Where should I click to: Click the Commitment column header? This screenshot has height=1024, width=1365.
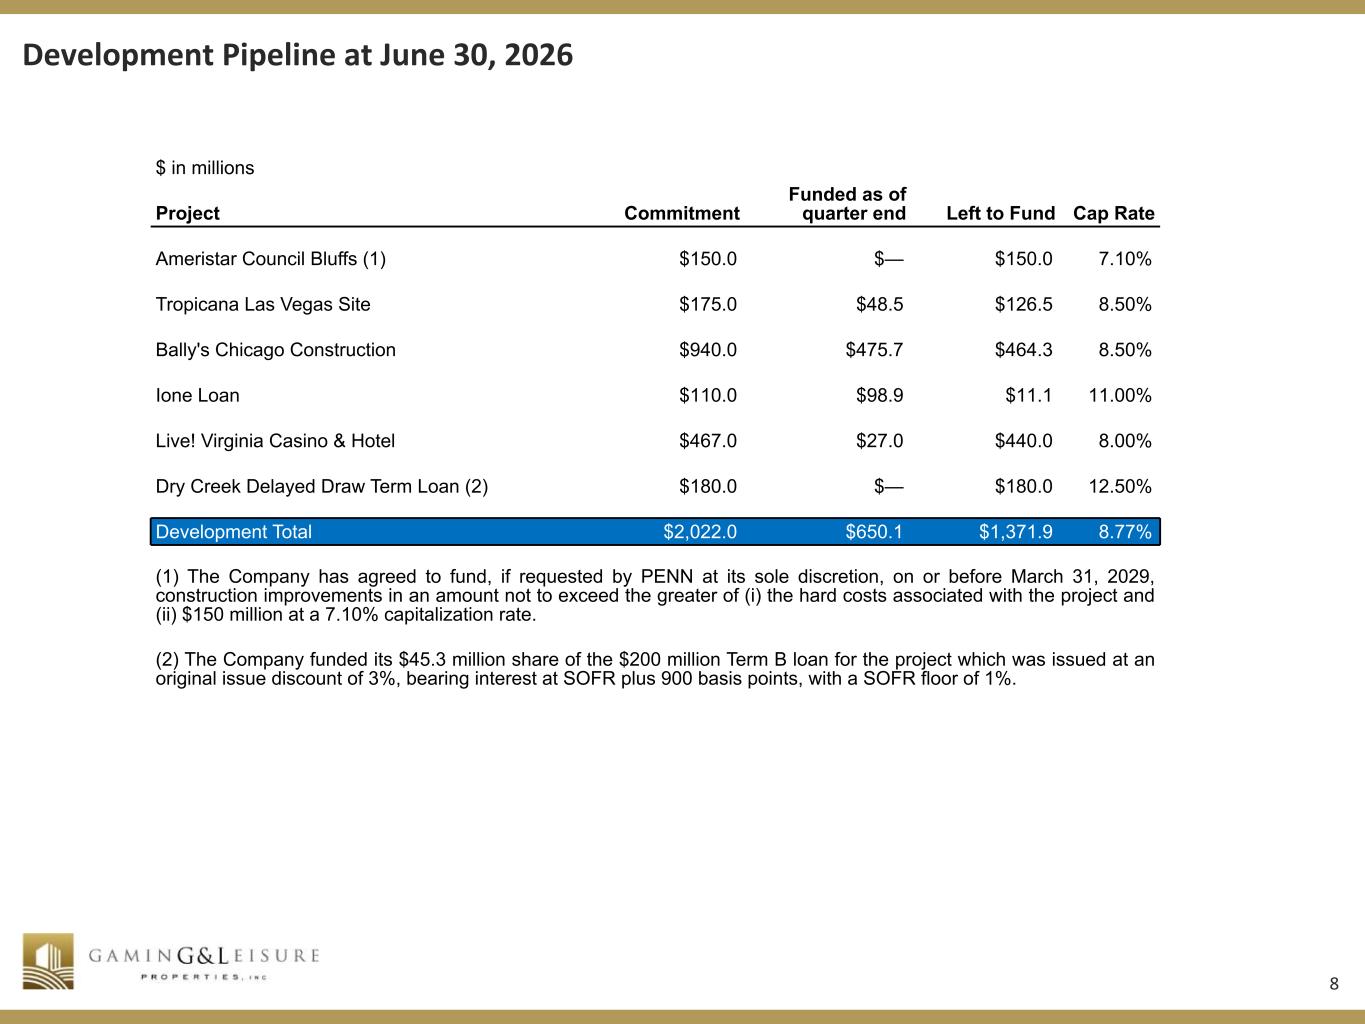pyautogui.click(x=682, y=213)
